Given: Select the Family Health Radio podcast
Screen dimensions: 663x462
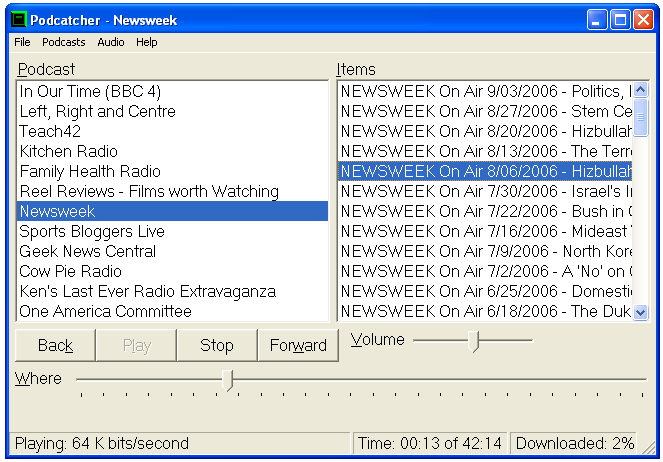Looking at the screenshot, I should coord(173,171).
